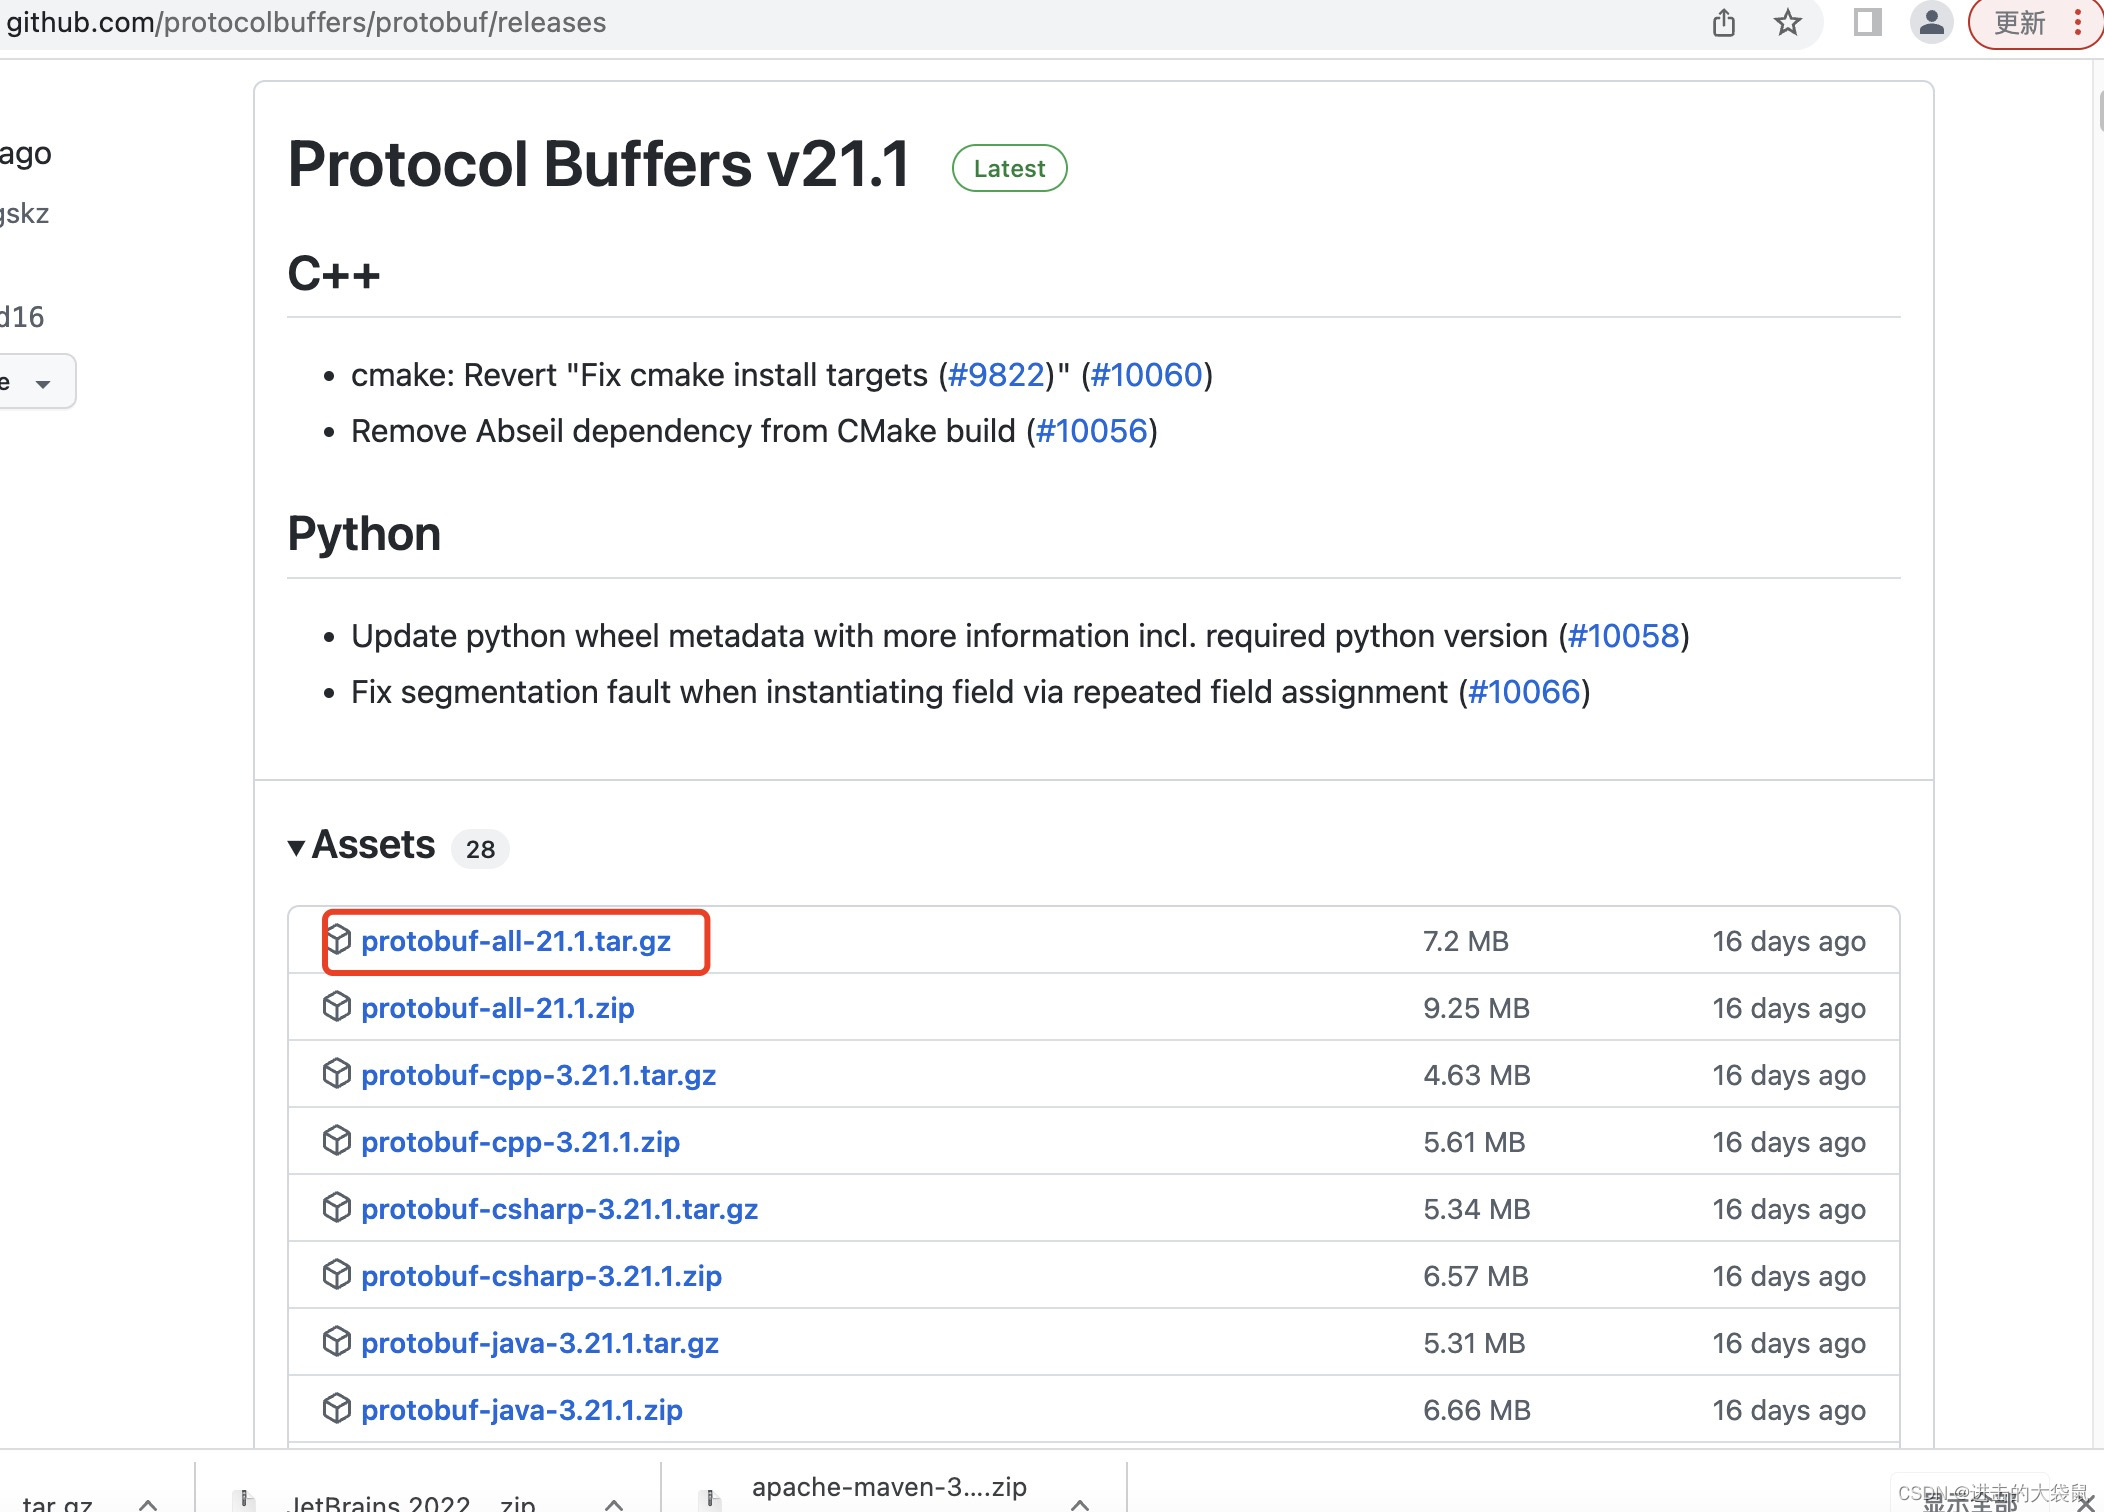Open the Chrome three-dot menu

pos(2078,22)
